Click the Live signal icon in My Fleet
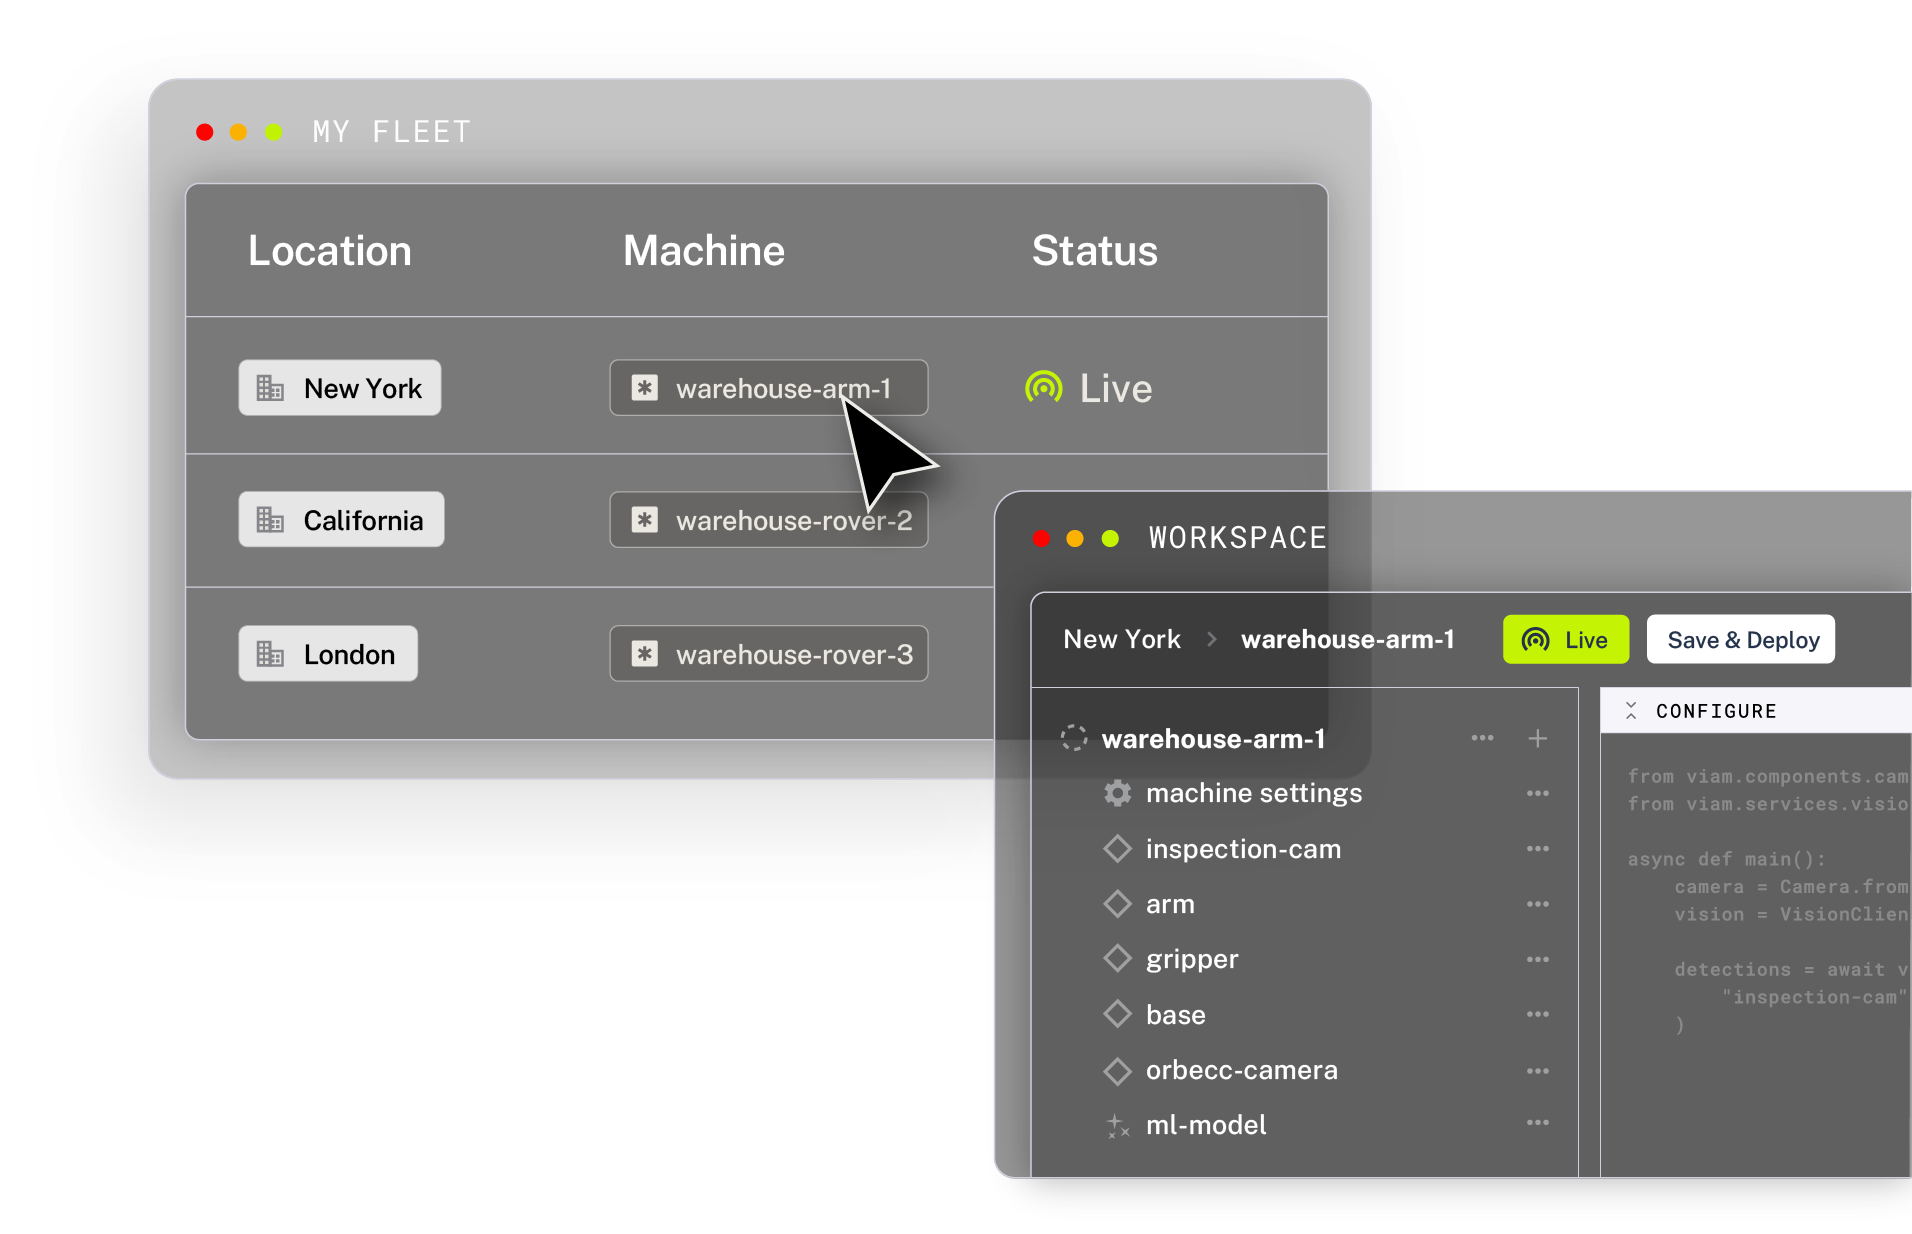The height and width of the screenshot is (1234, 1912). [x=1042, y=387]
